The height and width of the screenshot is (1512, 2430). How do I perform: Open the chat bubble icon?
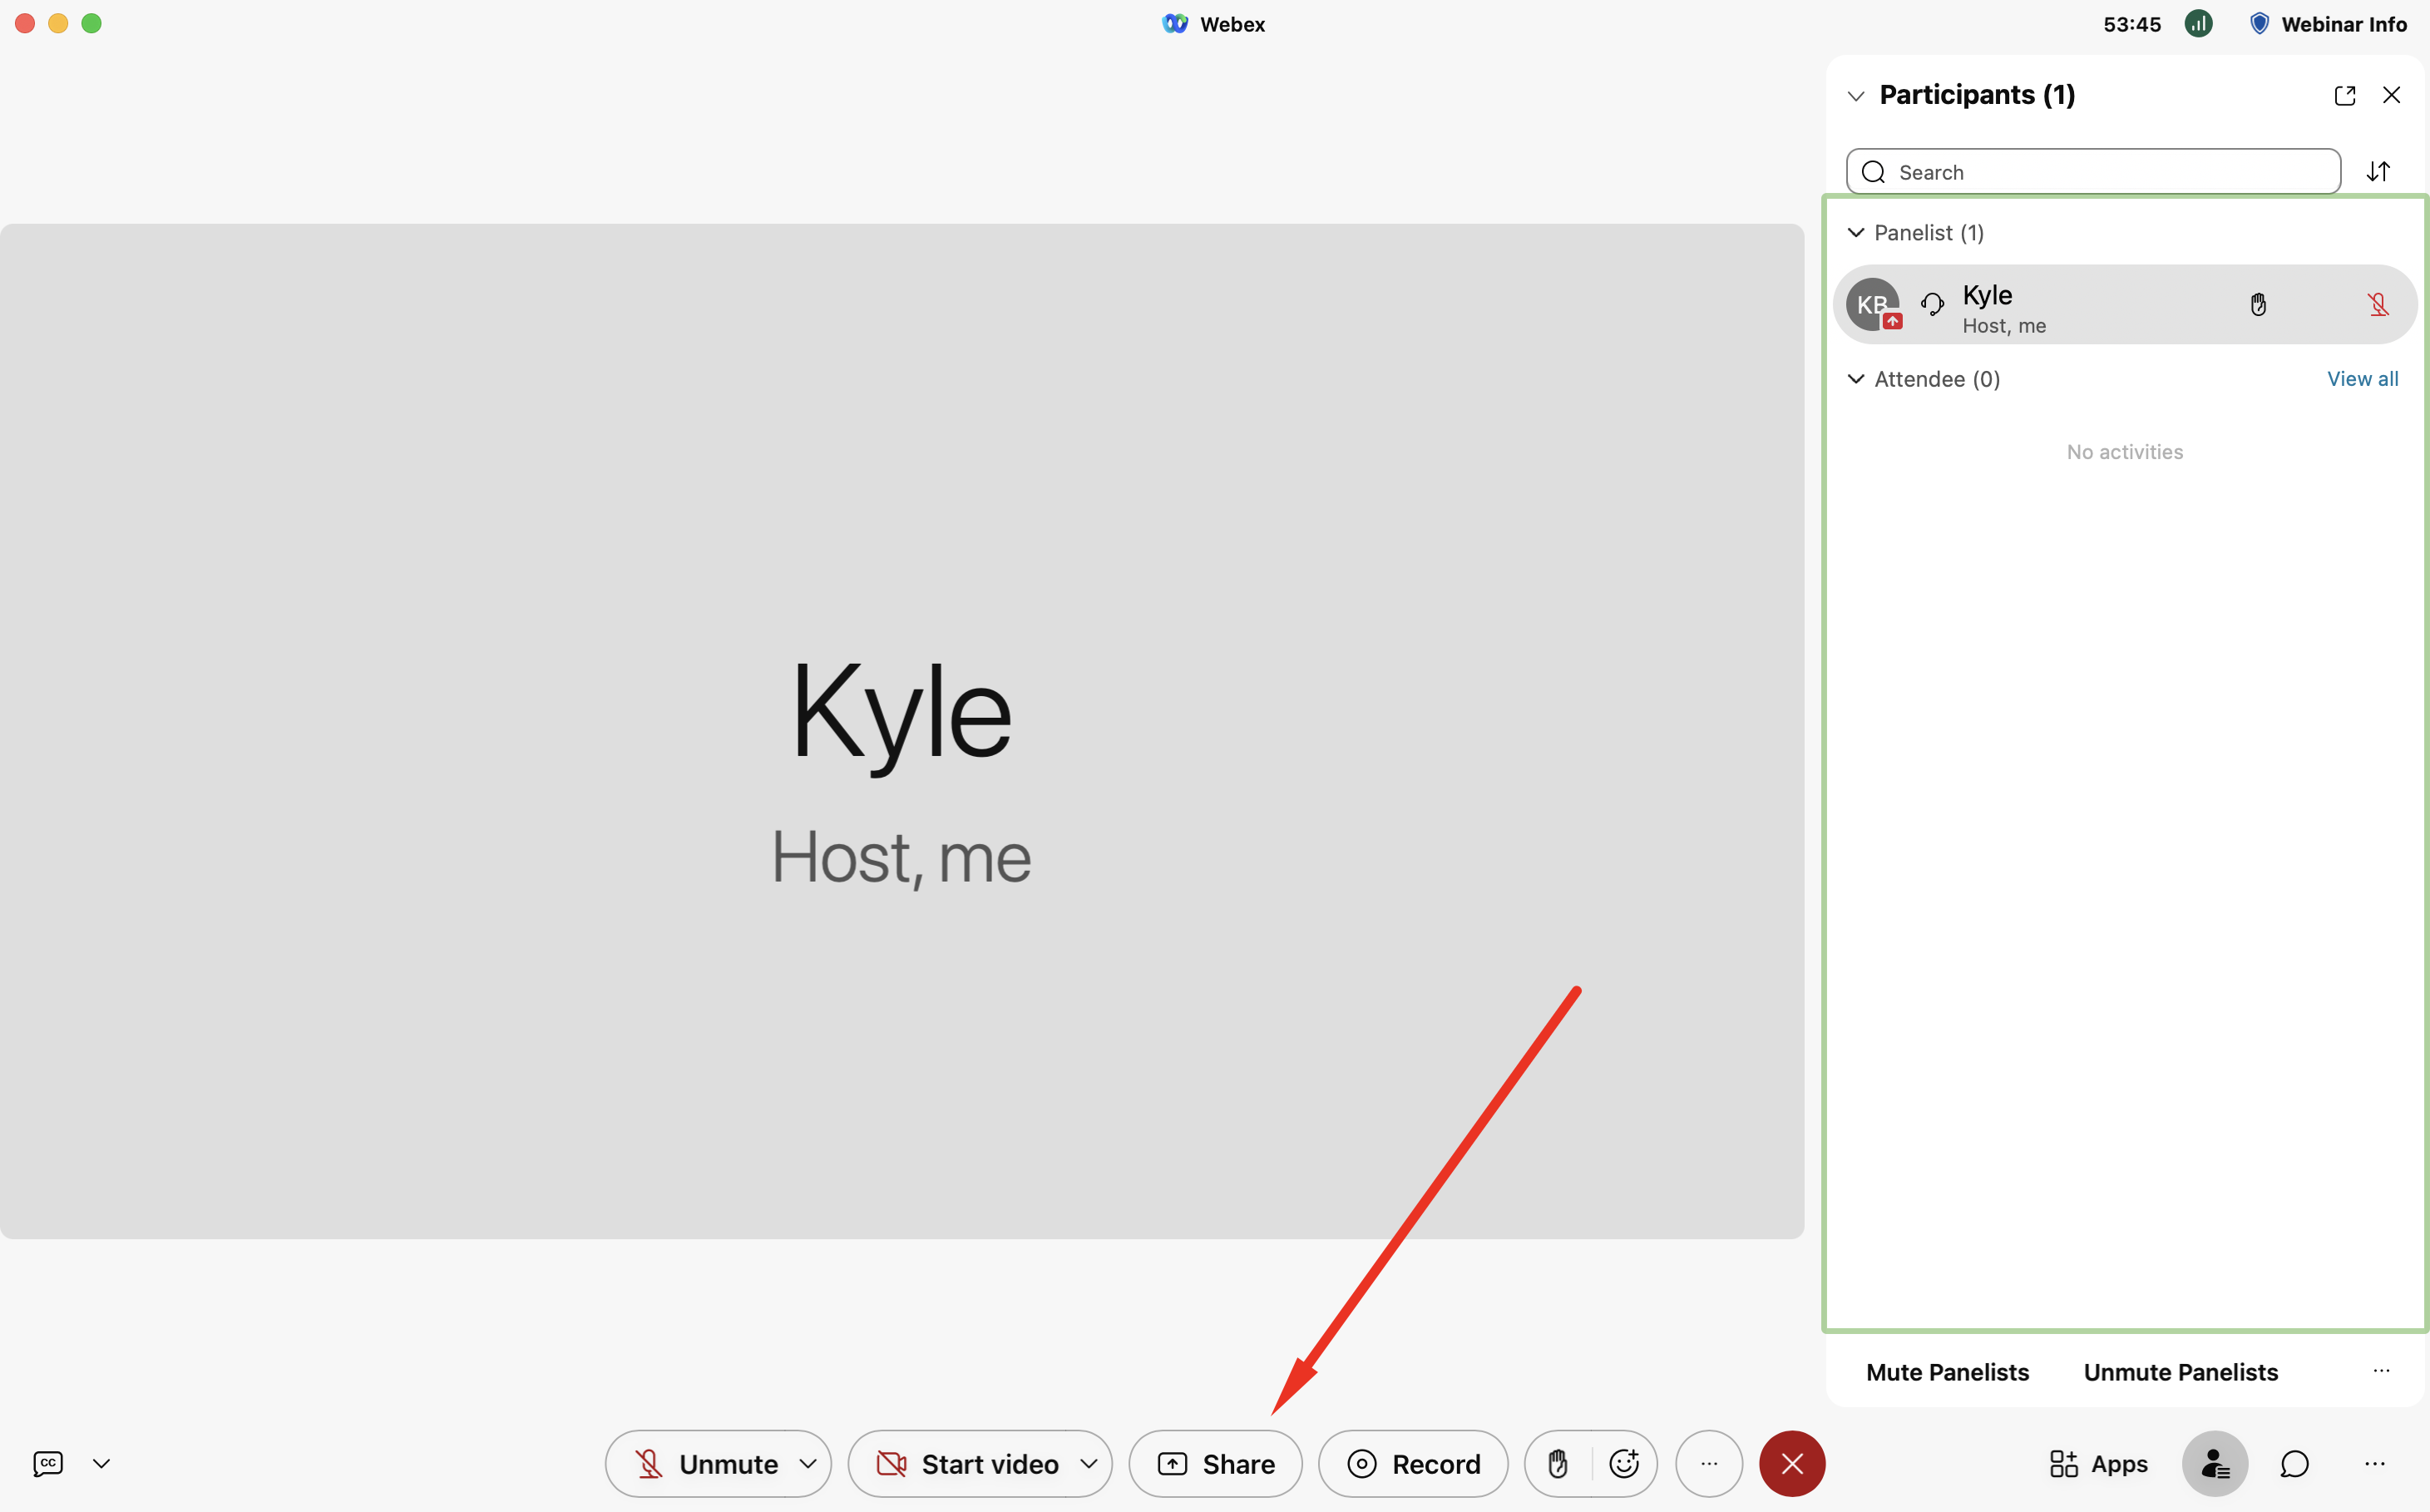pyautogui.click(x=2294, y=1464)
